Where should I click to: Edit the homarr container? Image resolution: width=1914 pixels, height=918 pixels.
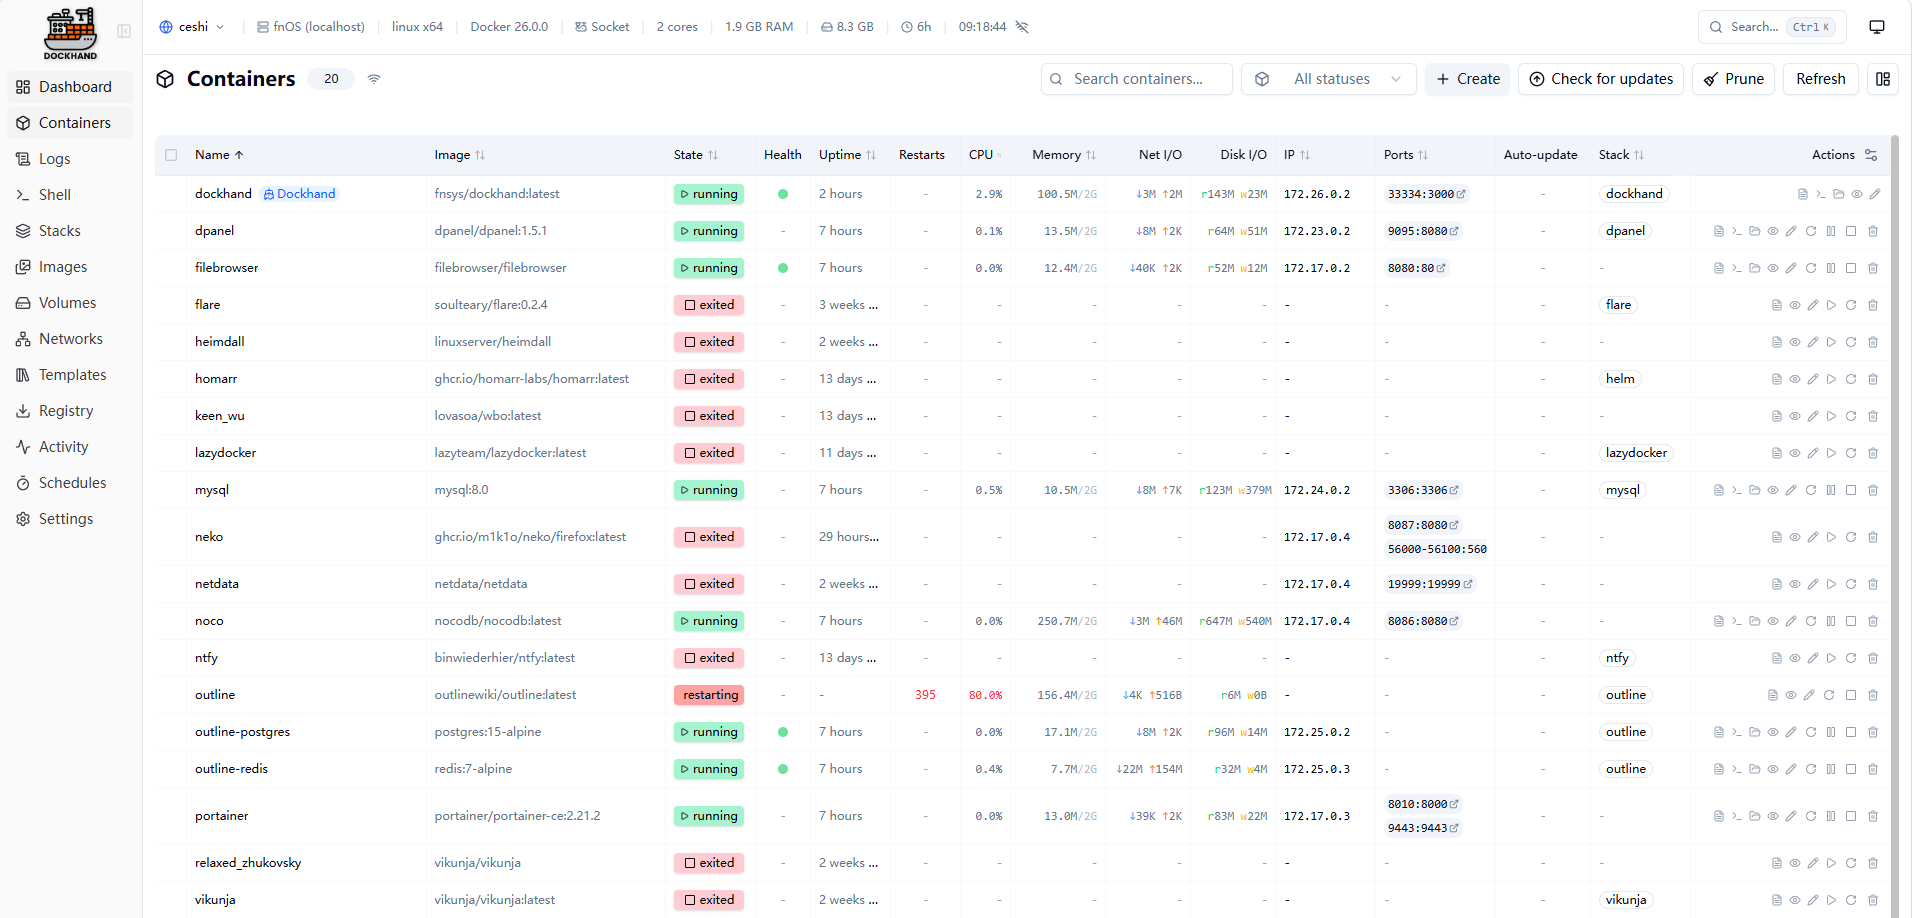(1813, 379)
